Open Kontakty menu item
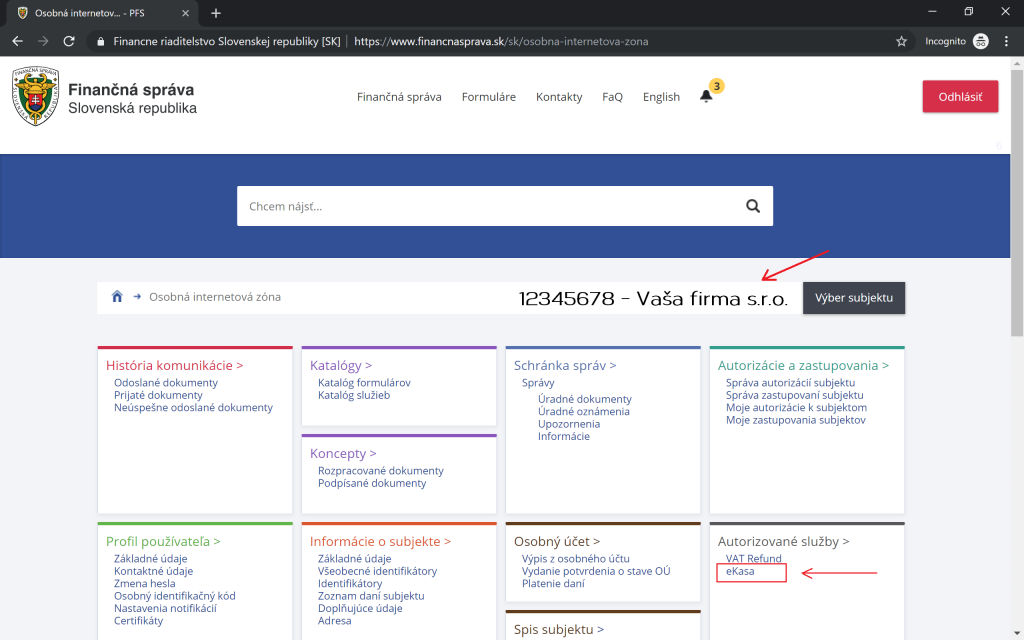1024x640 pixels. [559, 97]
